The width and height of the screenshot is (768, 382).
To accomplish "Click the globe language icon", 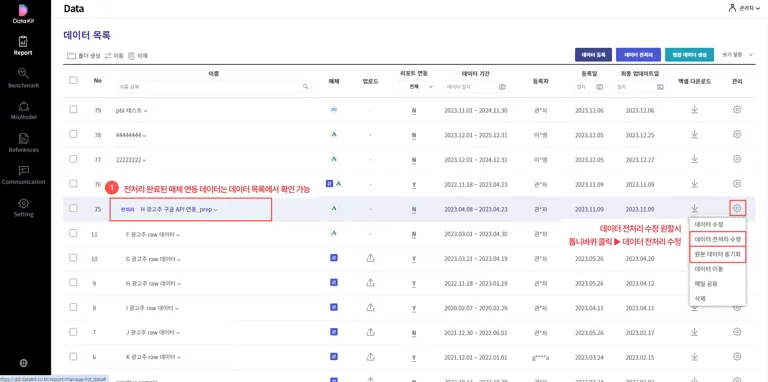I will click(24, 363).
